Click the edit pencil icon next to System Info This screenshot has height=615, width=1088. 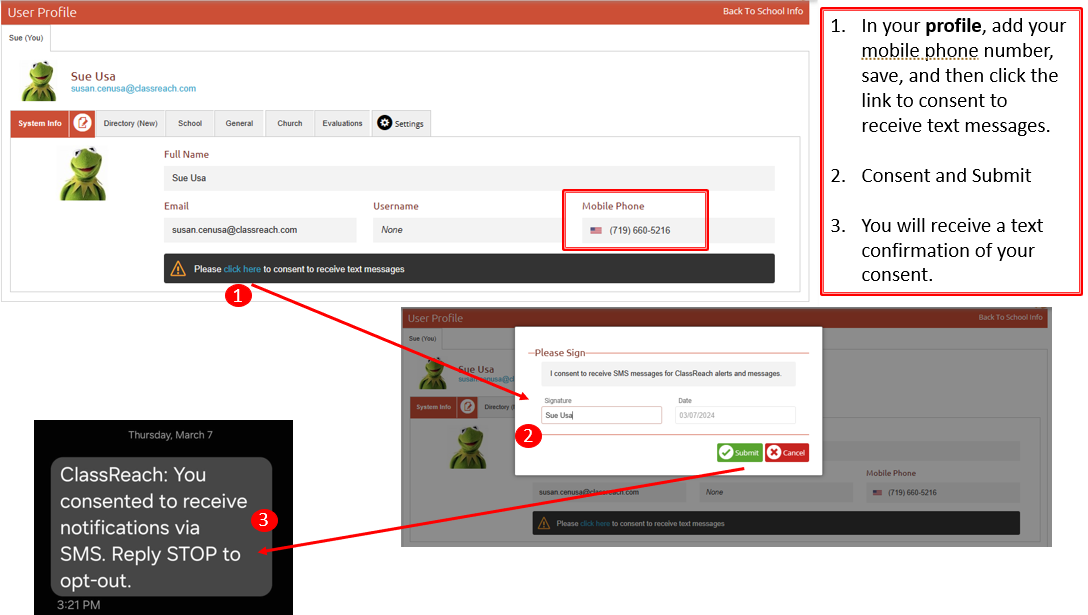pos(83,123)
